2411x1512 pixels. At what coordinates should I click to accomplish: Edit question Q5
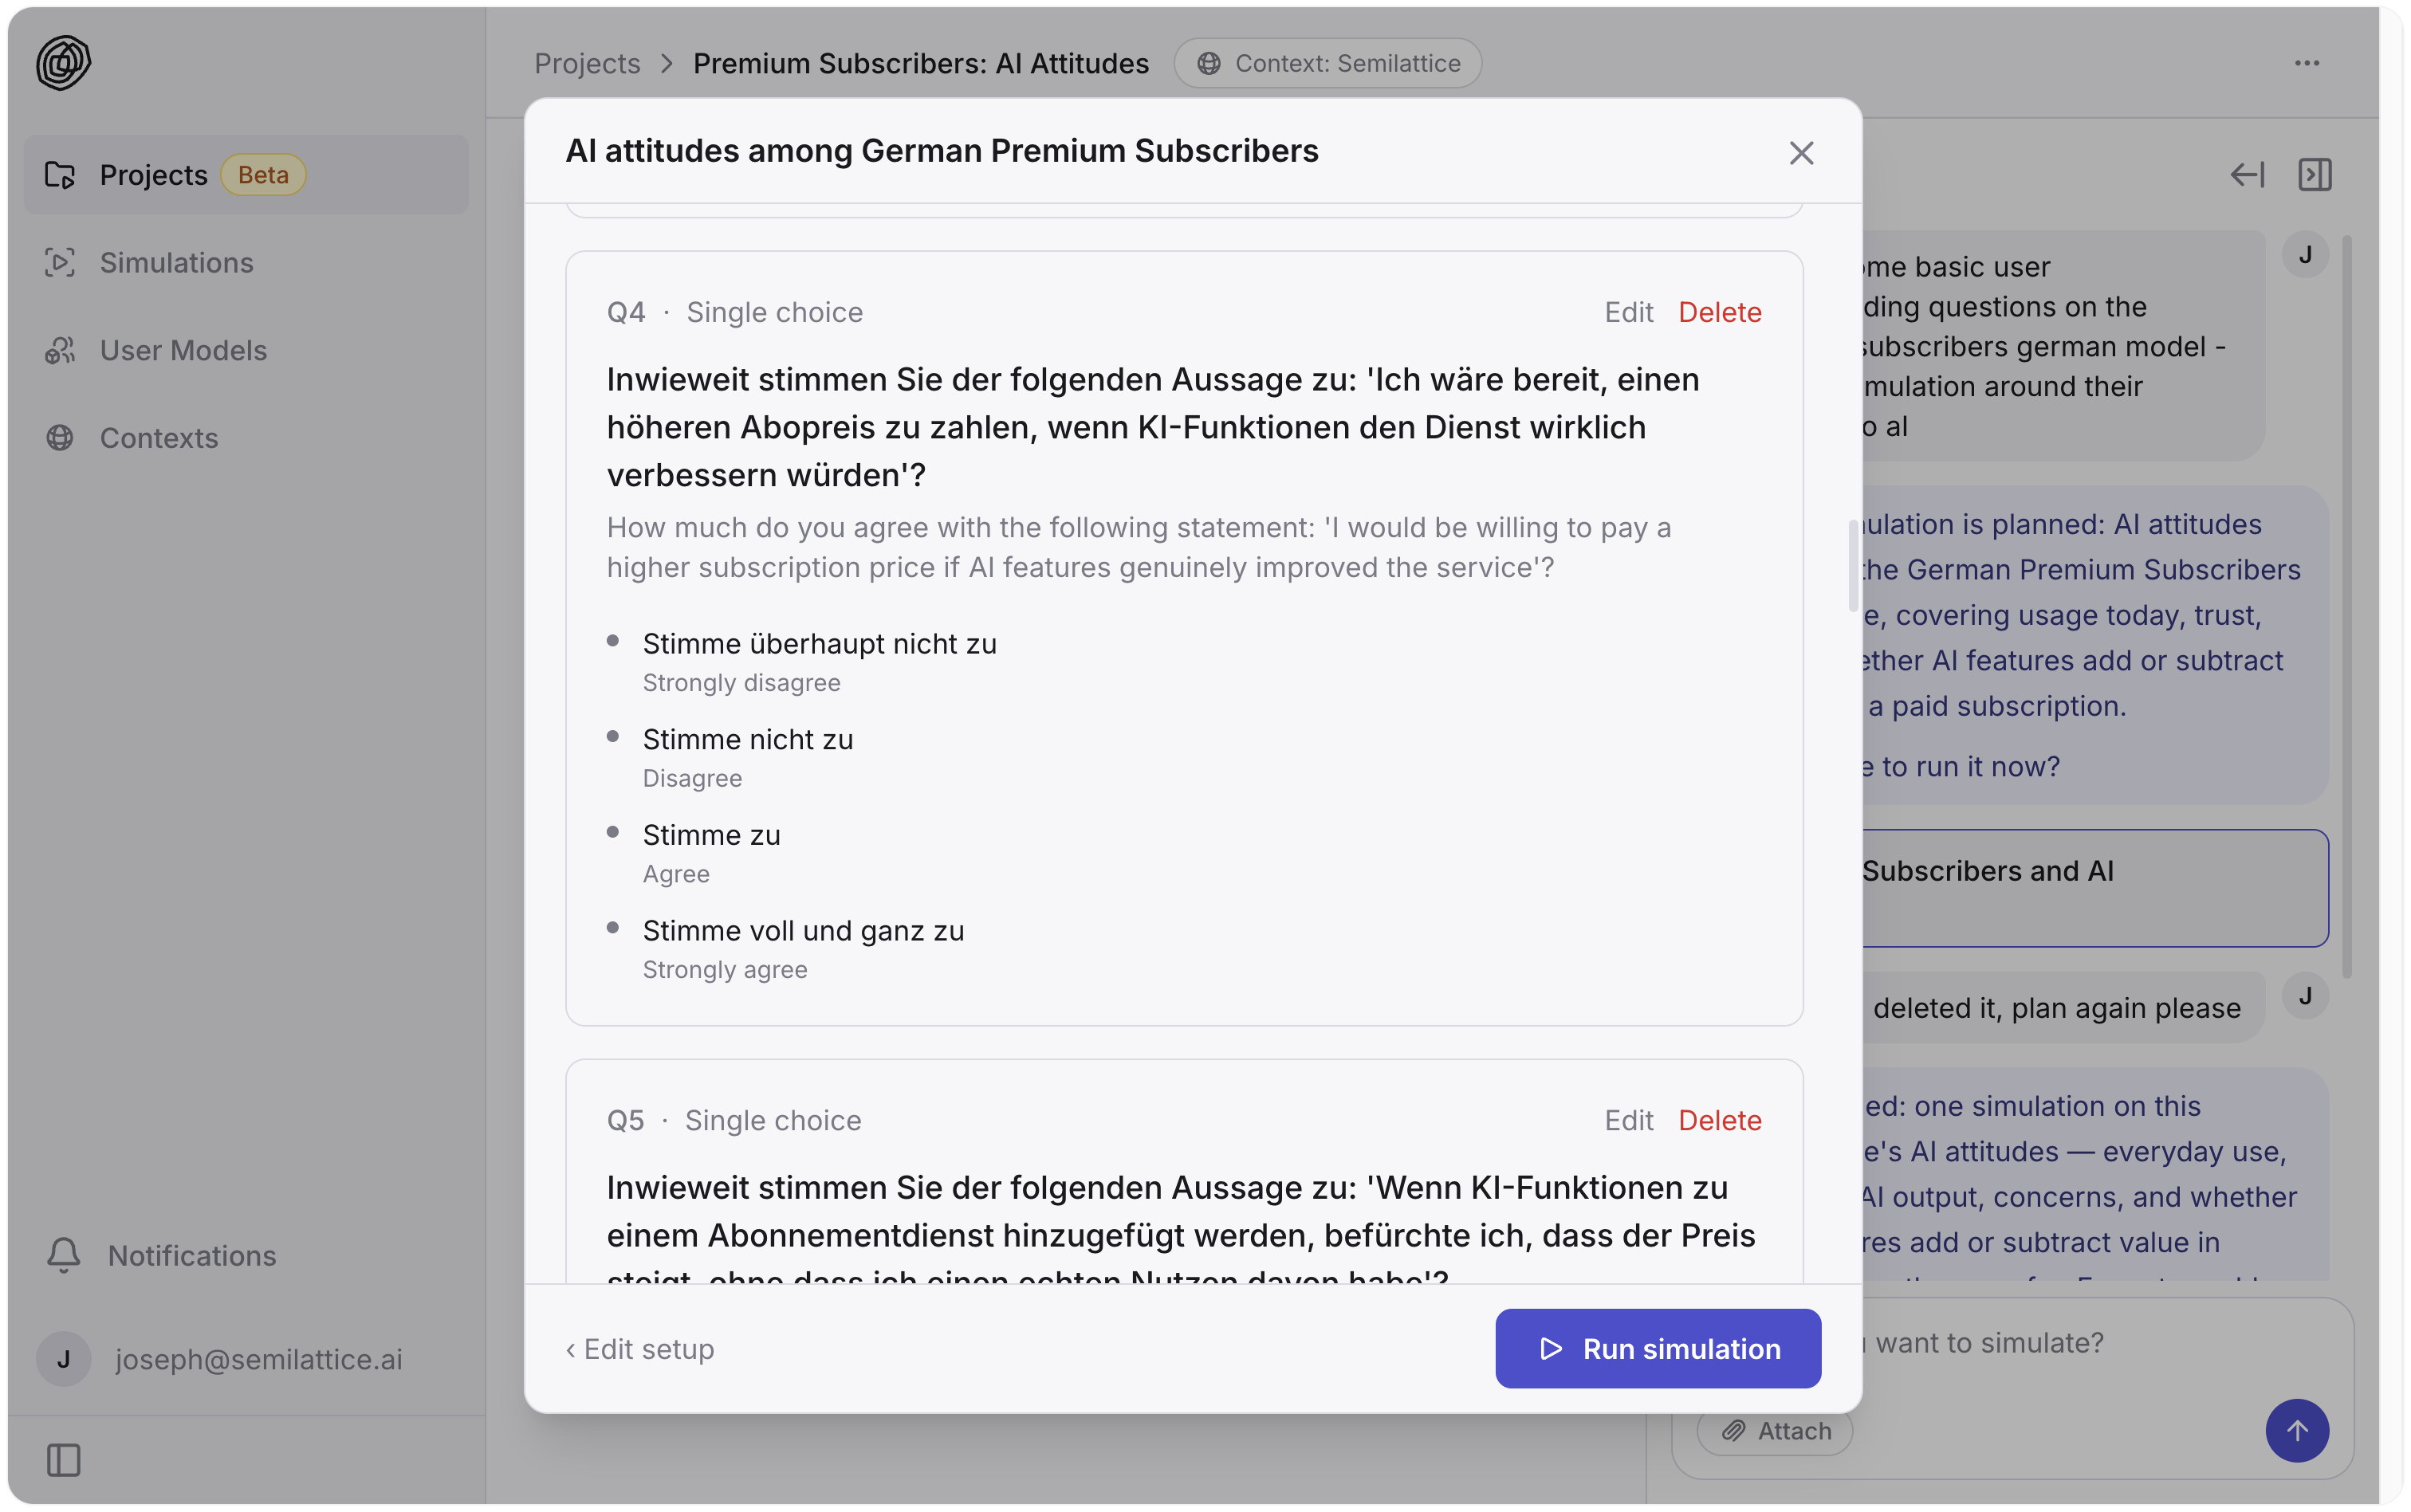1629,1120
